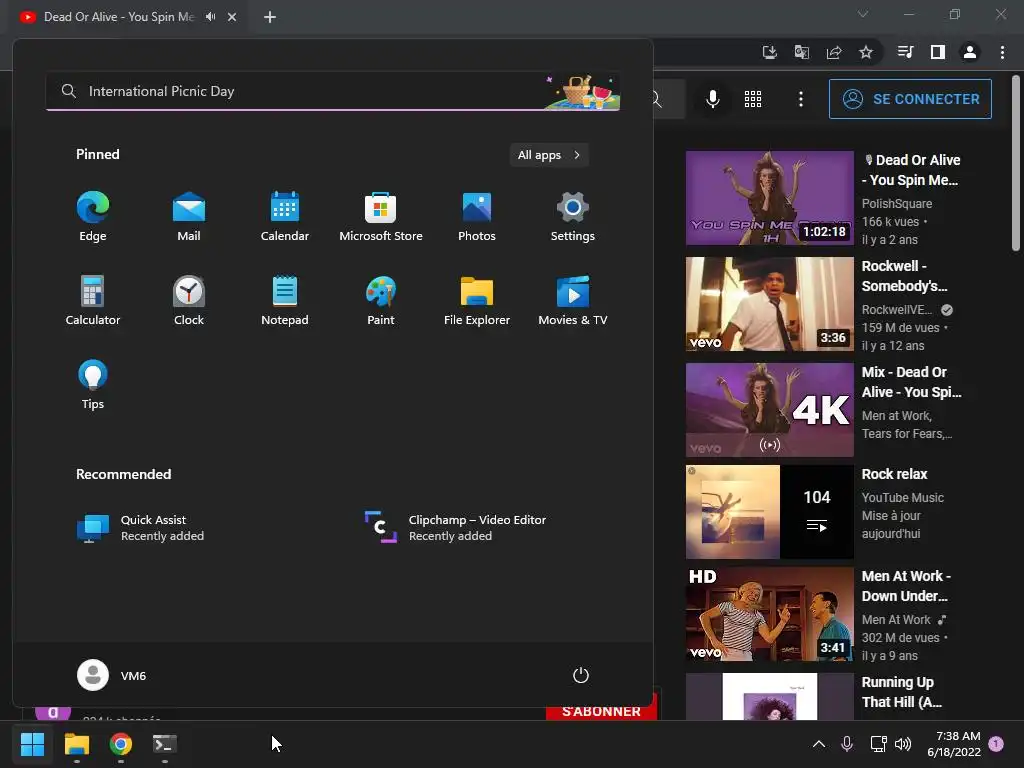Show hidden system tray icons
The image size is (1024, 768).
point(818,744)
